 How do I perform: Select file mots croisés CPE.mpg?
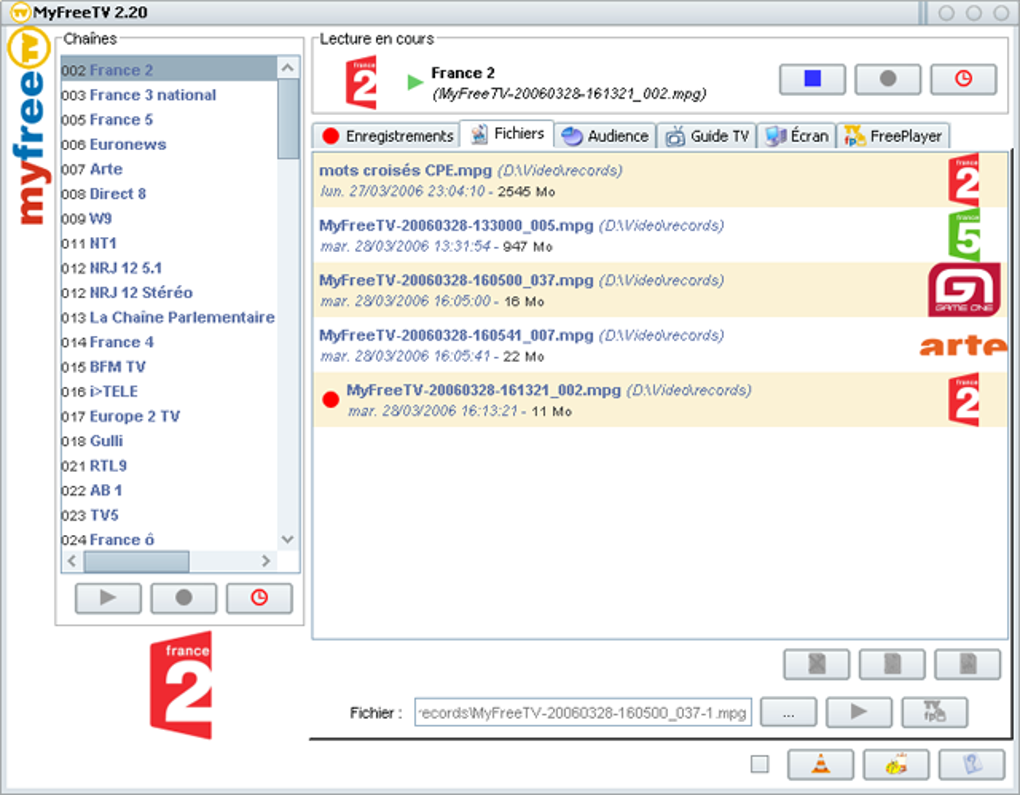660,180
